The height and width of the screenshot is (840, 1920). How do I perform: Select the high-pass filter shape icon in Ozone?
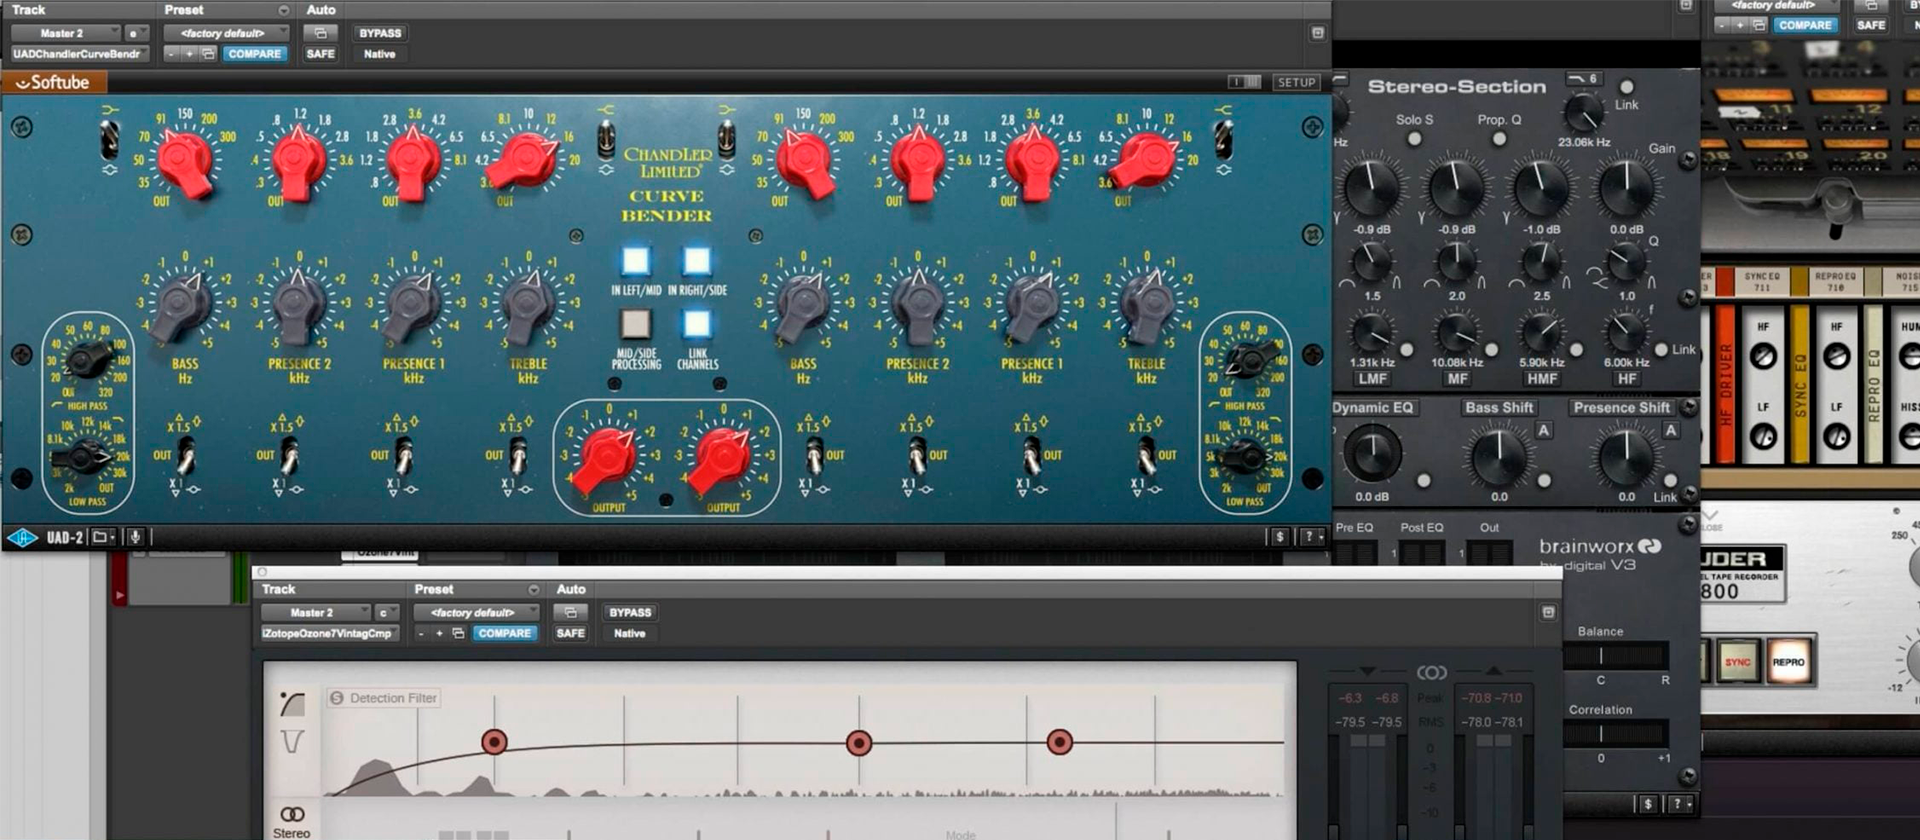click(292, 704)
